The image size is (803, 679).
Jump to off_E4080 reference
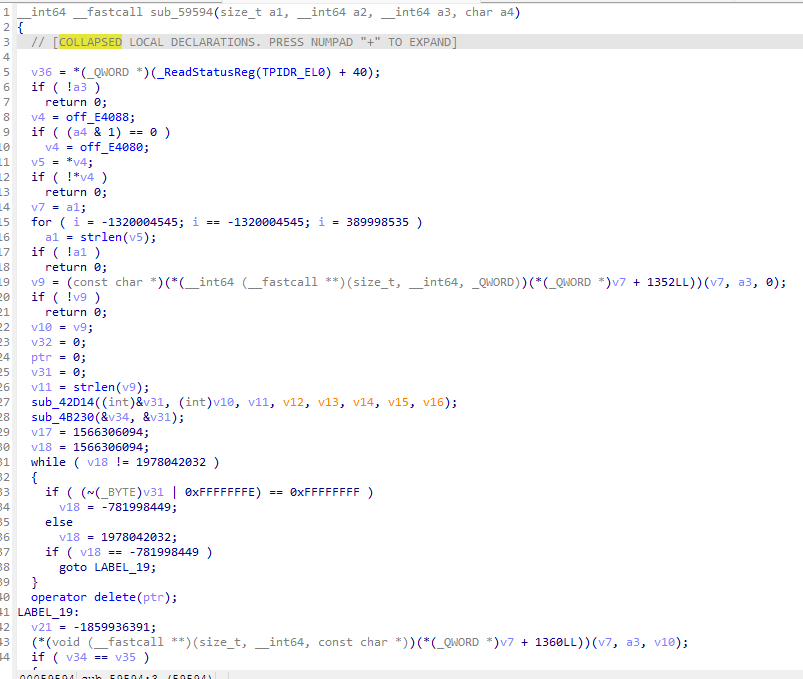(114, 146)
